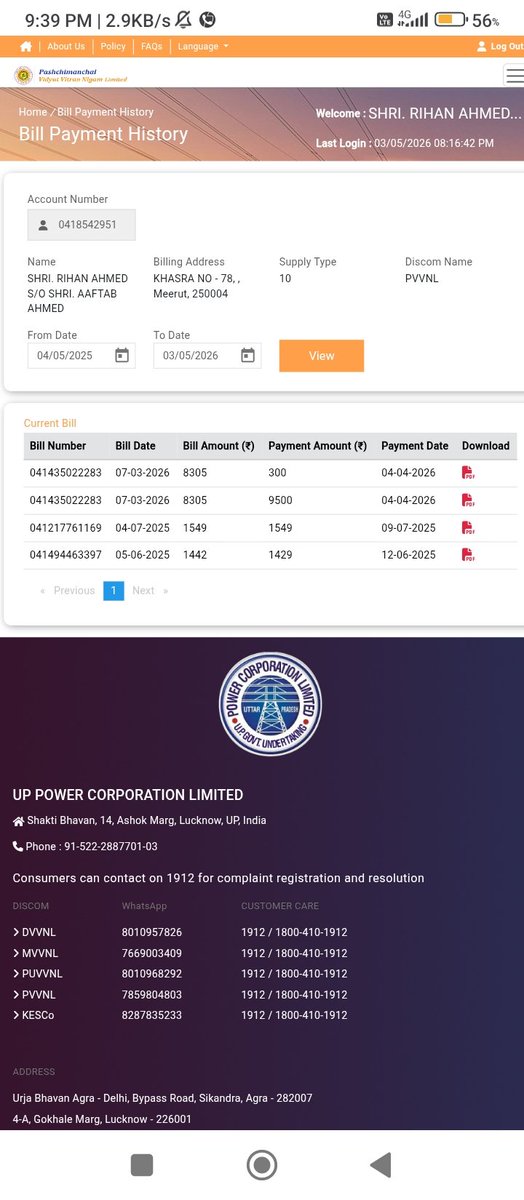The image size is (524, 1200).
Task: Go to the home icon in top bar
Action: coord(26,47)
